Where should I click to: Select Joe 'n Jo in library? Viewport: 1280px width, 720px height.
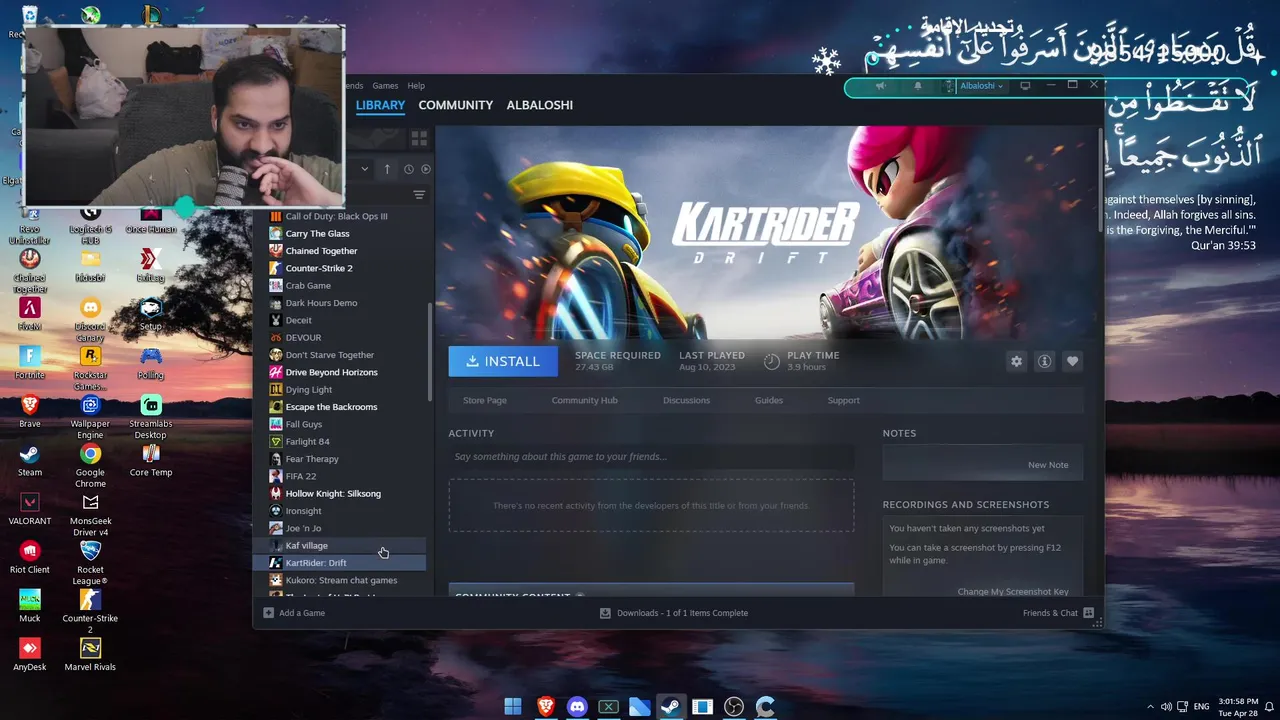point(341,528)
